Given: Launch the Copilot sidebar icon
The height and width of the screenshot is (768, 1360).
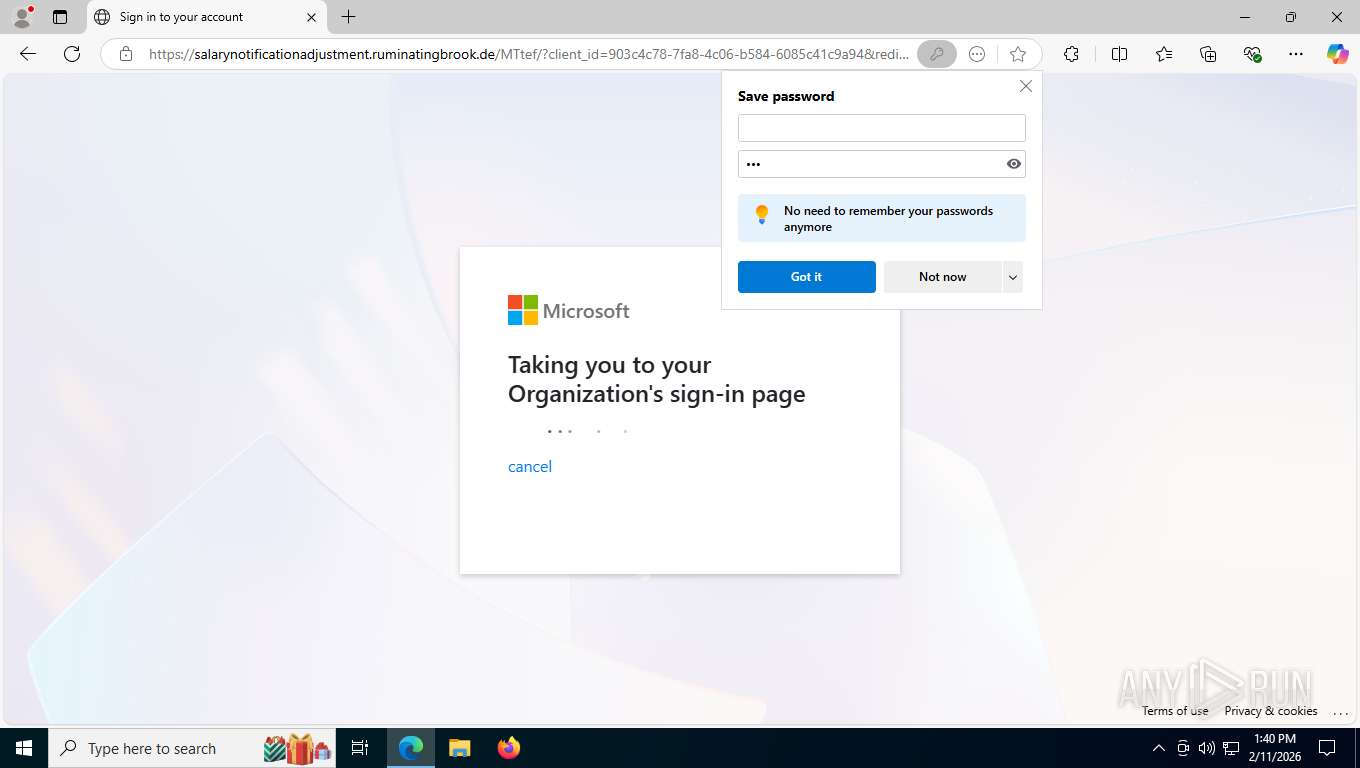Looking at the screenshot, I should 1337,54.
